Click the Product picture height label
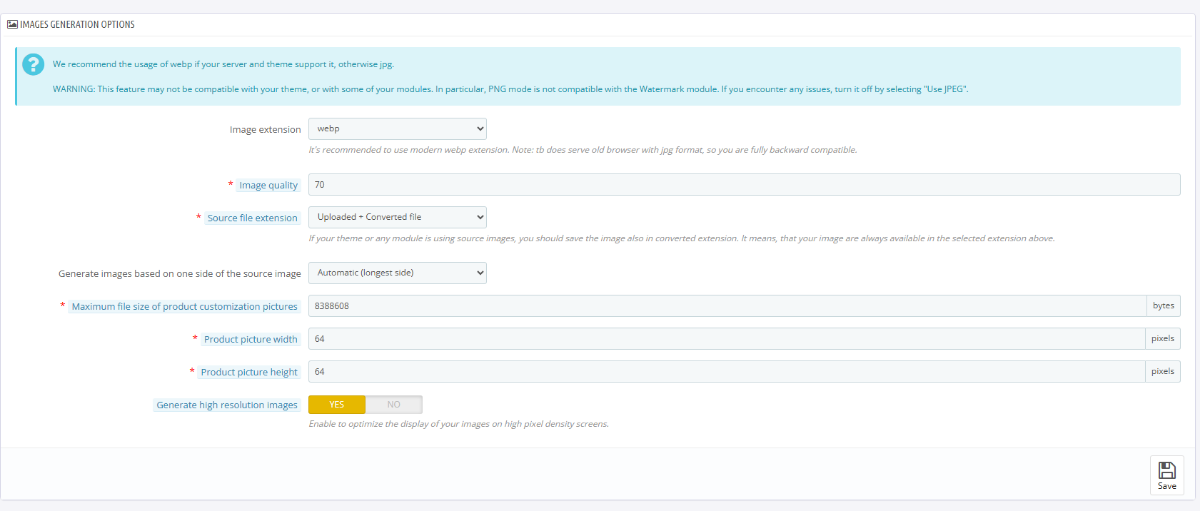The width and height of the screenshot is (1200, 511). [x=249, y=372]
